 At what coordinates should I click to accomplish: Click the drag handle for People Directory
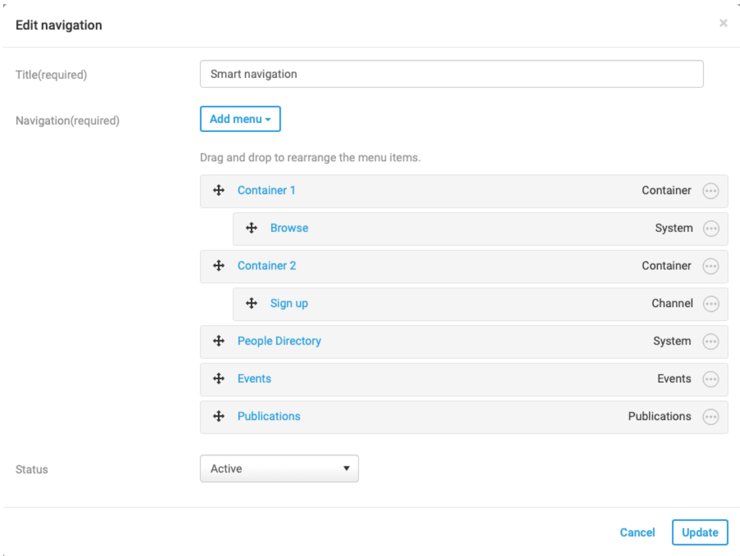(218, 341)
